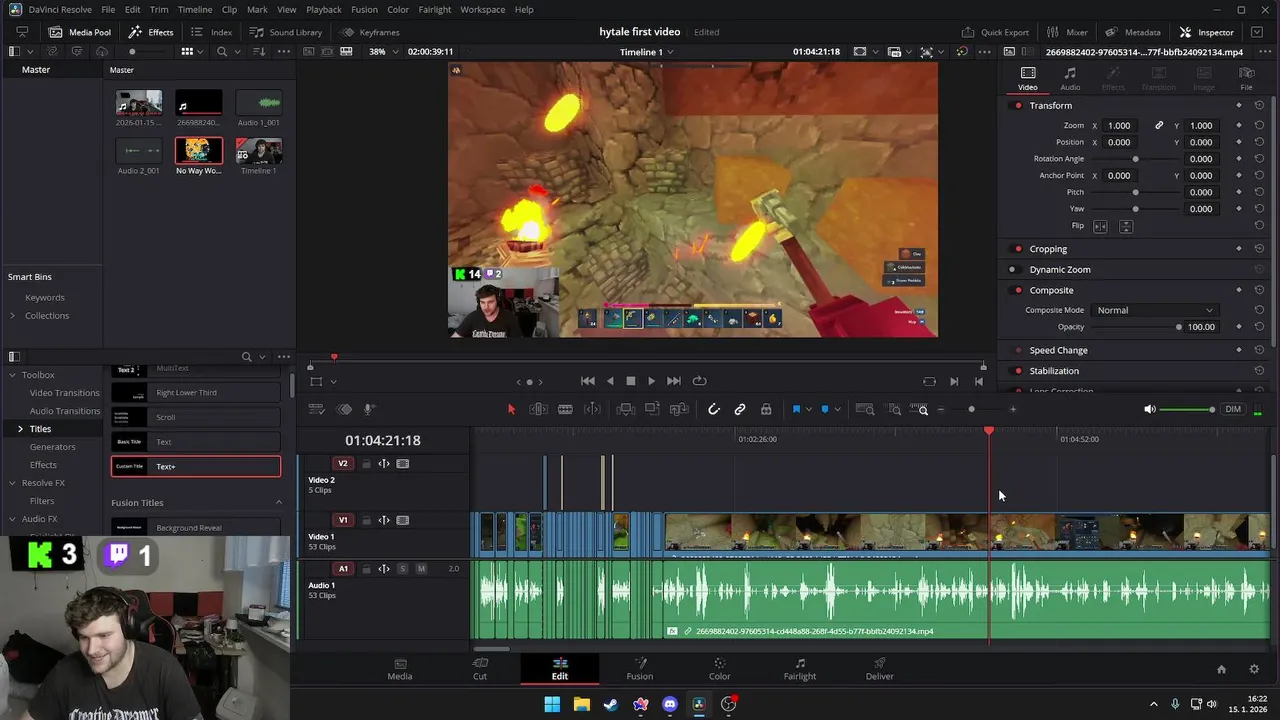Viewport: 1280px width, 720px height.
Task: Mute audio via speaker icon
Action: tap(1150, 409)
